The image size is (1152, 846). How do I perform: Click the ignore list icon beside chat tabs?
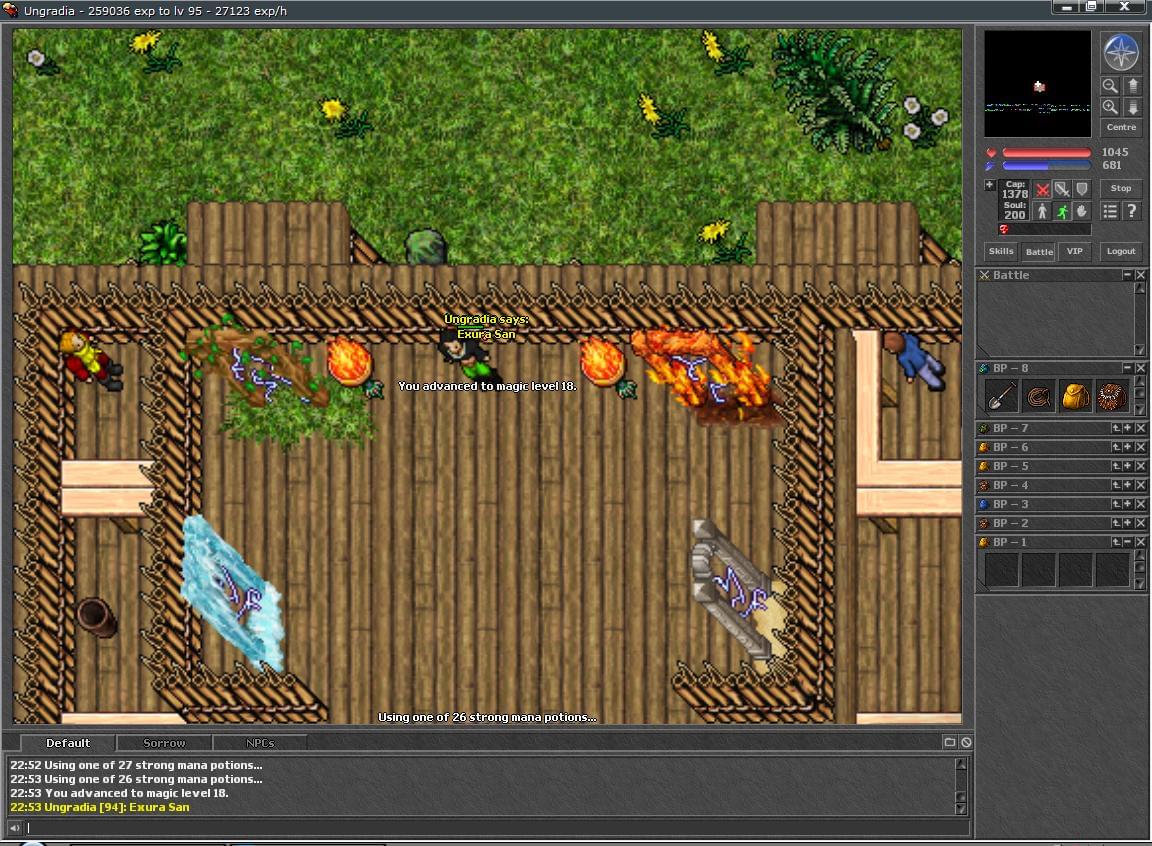coord(966,742)
